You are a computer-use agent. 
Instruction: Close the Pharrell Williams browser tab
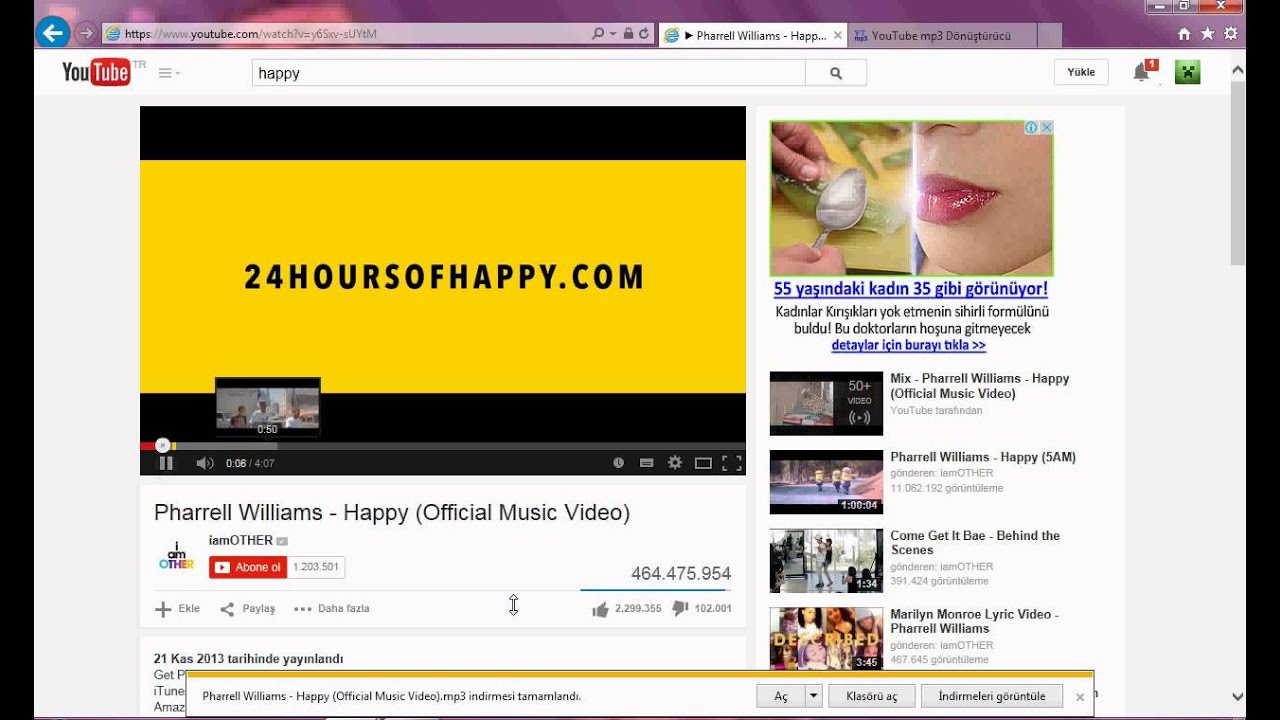click(x=837, y=35)
